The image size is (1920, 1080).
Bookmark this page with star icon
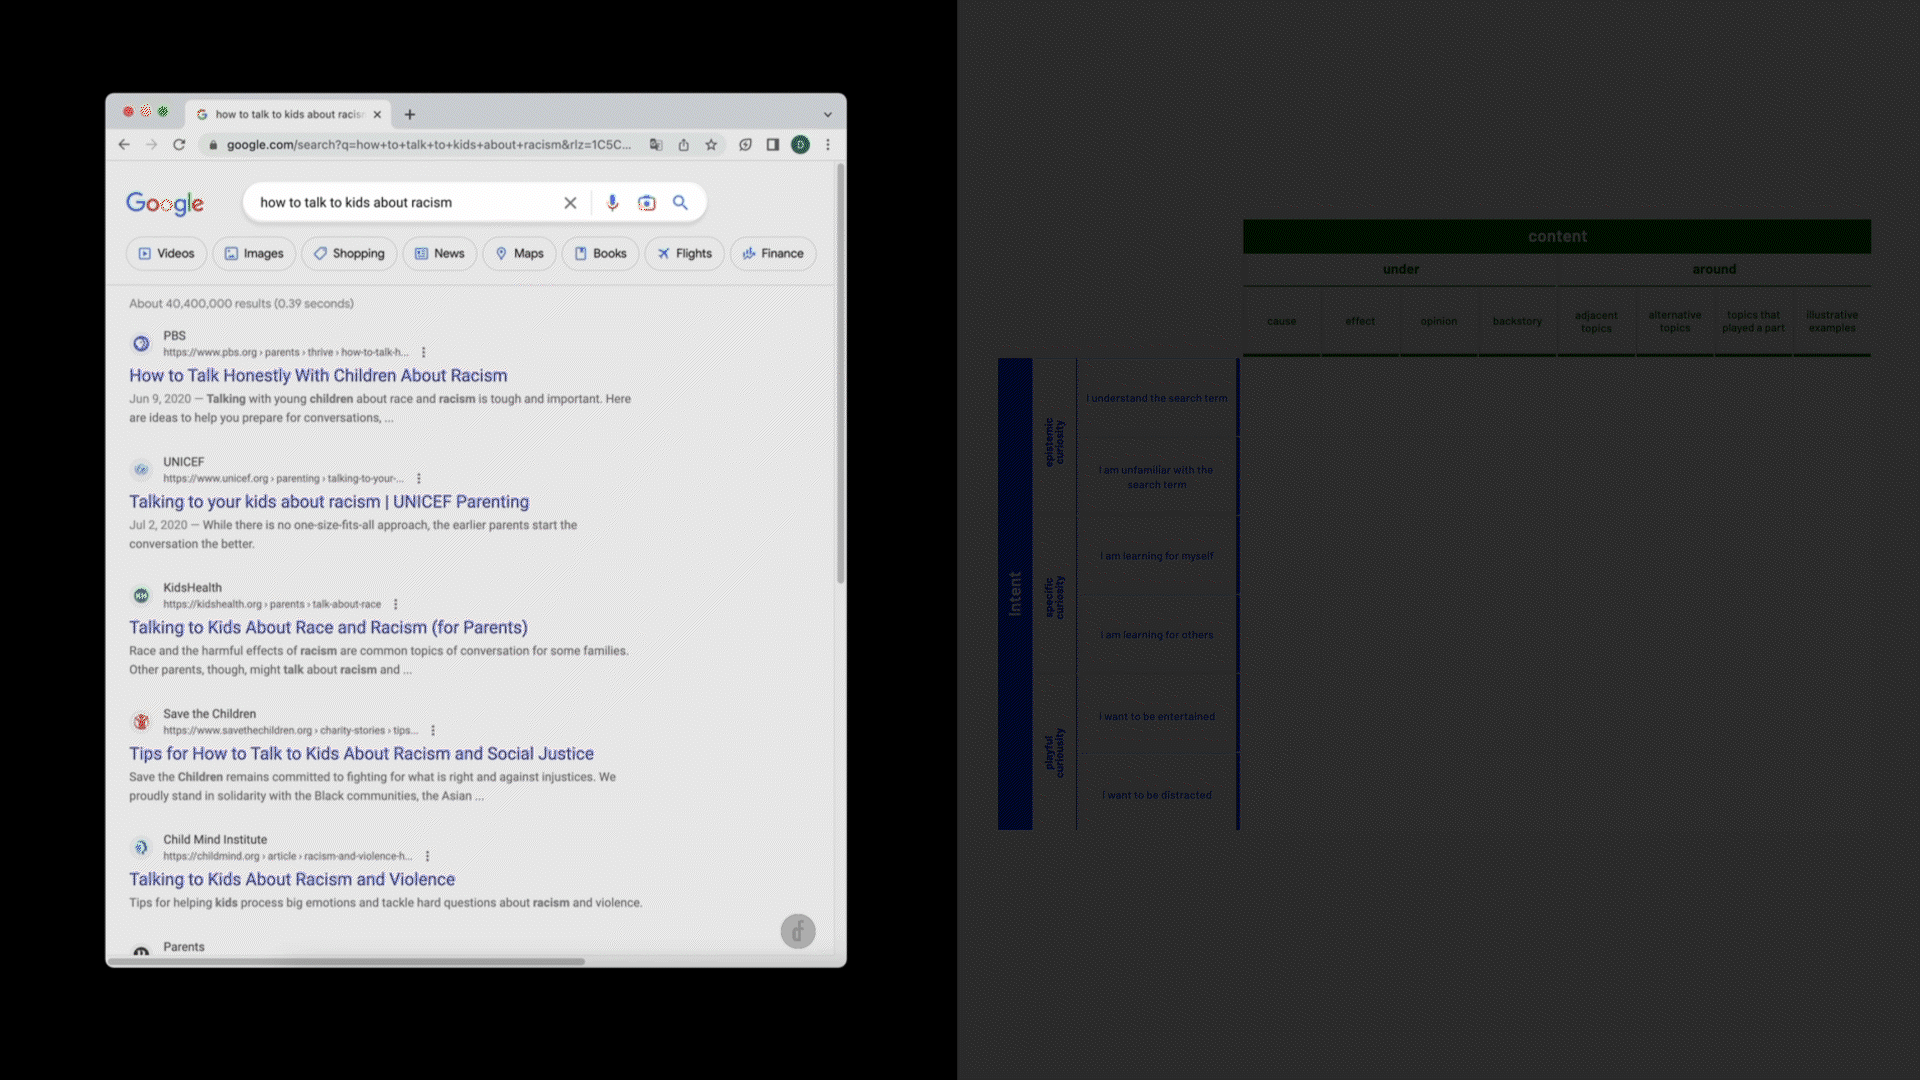(x=711, y=145)
